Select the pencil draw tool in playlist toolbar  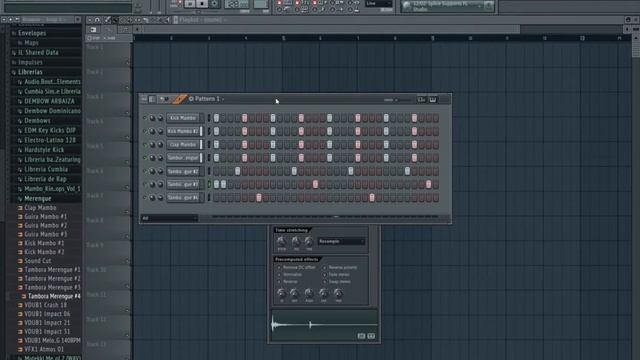tap(107, 20)
